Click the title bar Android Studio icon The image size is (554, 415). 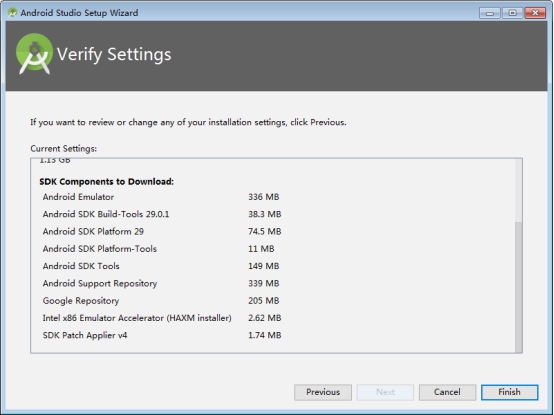tap(12, 13)
